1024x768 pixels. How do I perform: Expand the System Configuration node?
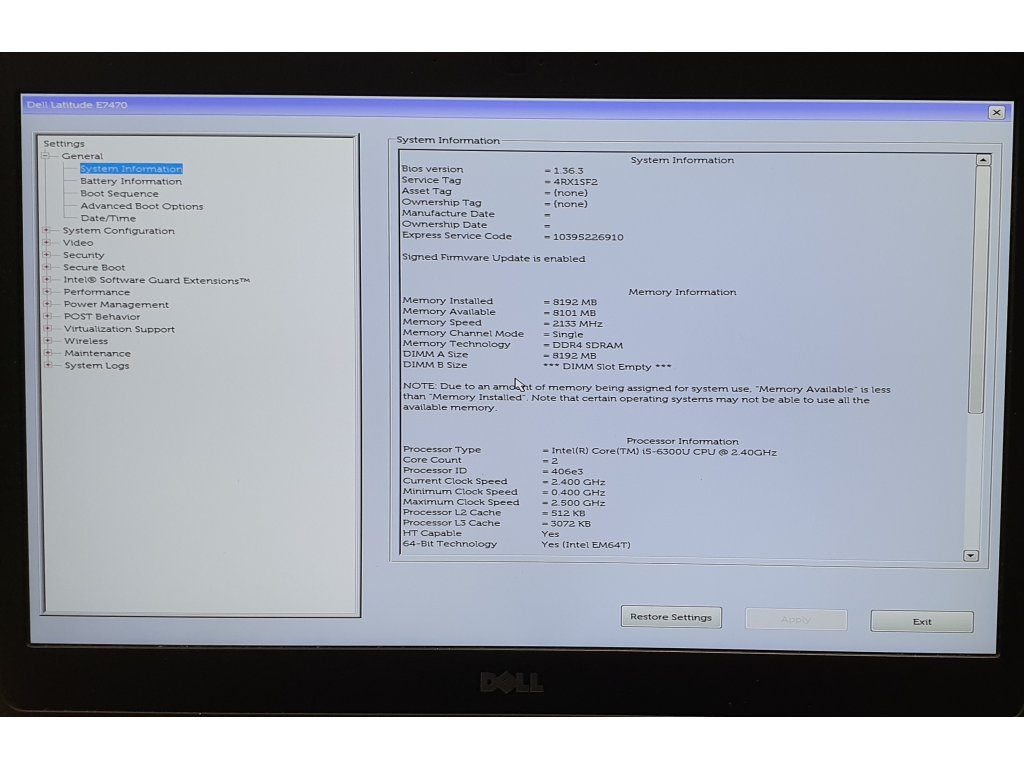click(46, 230)
